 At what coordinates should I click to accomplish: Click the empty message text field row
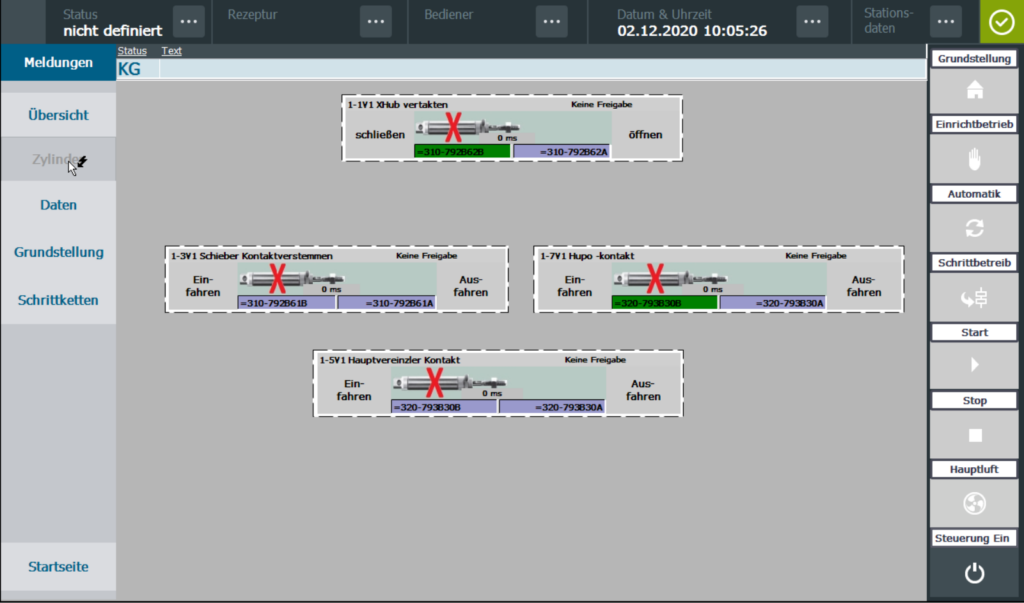click(x=542, y=69)
